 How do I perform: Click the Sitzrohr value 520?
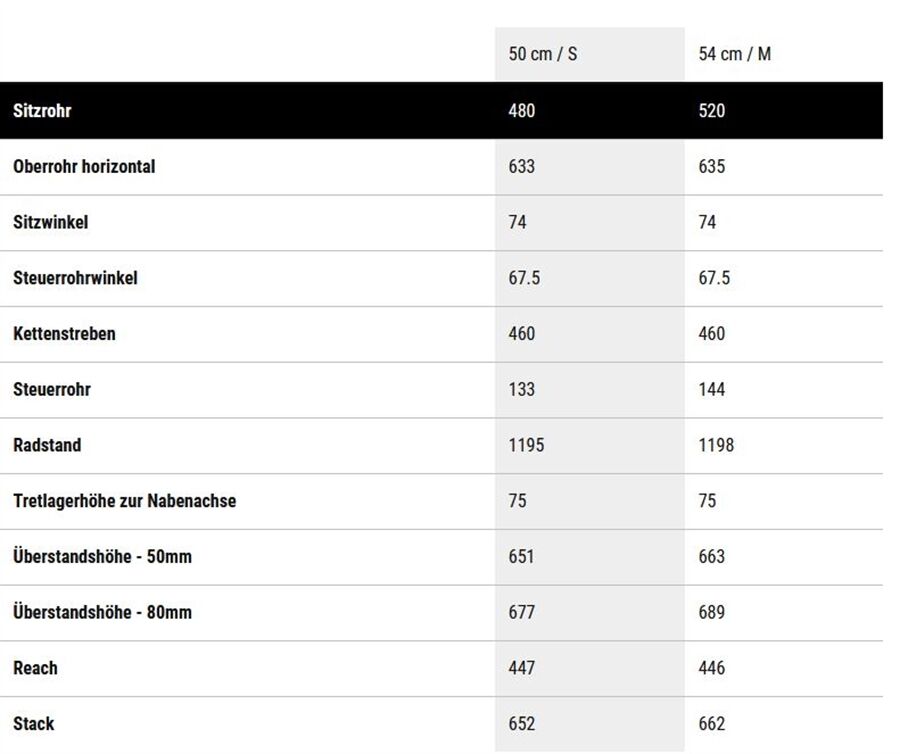(x=711, y=110)
